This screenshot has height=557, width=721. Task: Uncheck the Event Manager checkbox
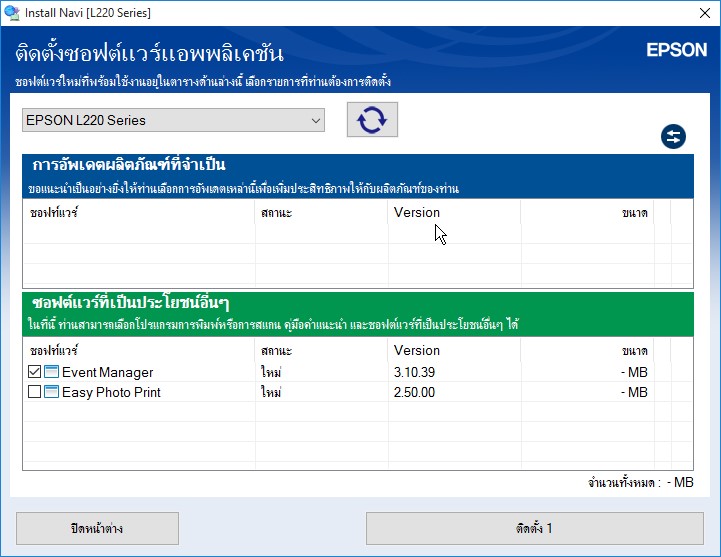pyautogui.click(x=34, y=372)
